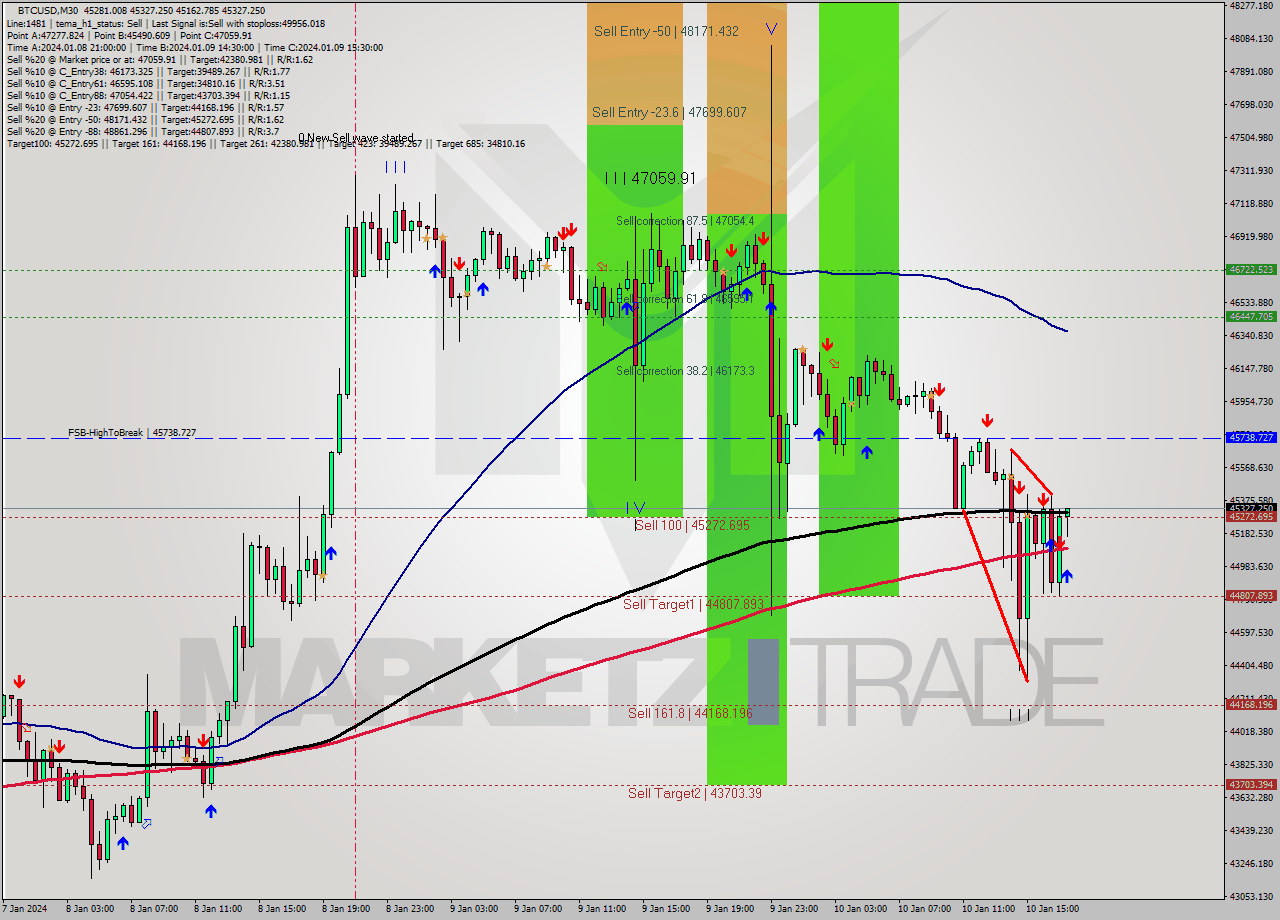
Task: Click the 'Point A:47277.824' info line
Action: (x=129, y=35)
